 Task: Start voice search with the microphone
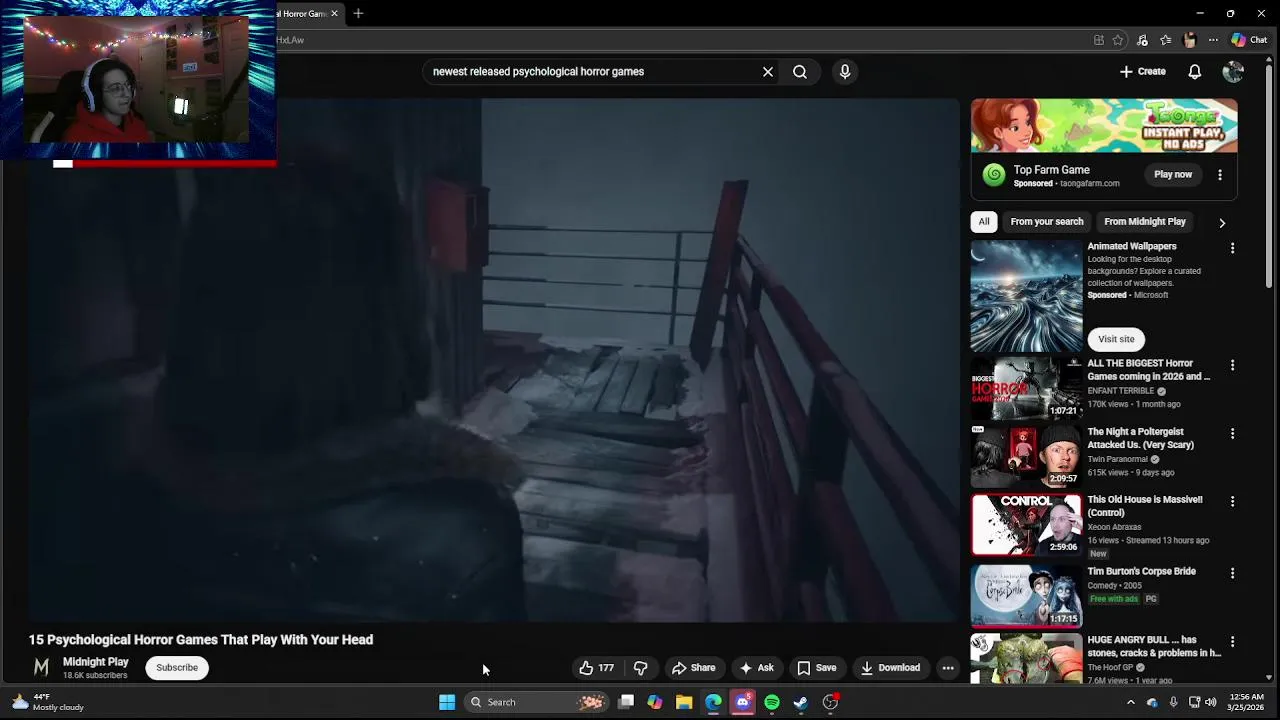[x=845, y=72]
